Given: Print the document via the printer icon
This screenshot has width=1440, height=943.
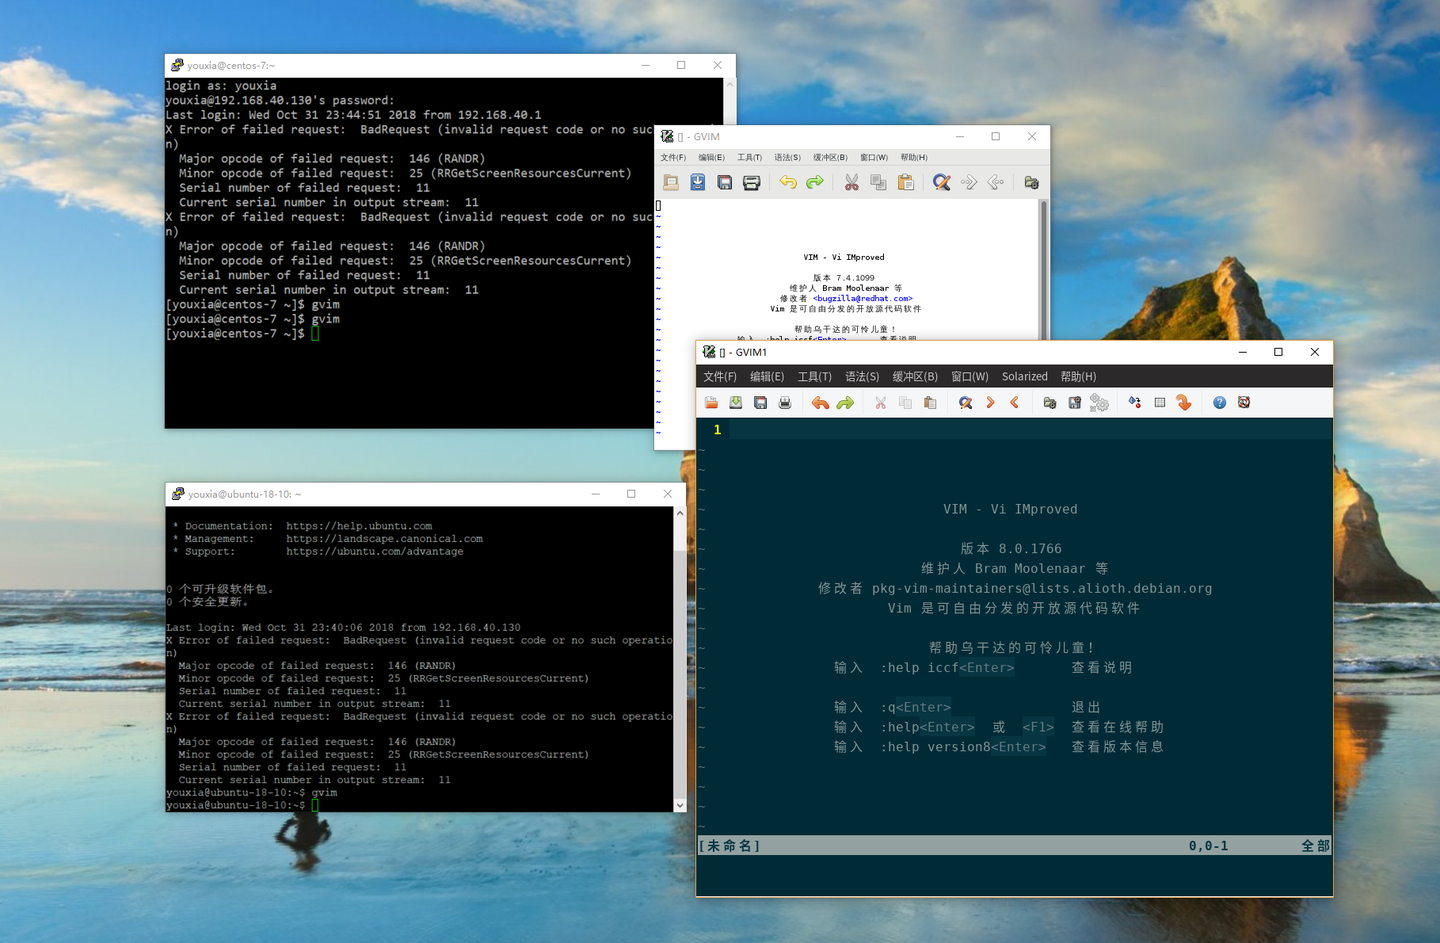Looking at the screenshot, I should 785,402.
